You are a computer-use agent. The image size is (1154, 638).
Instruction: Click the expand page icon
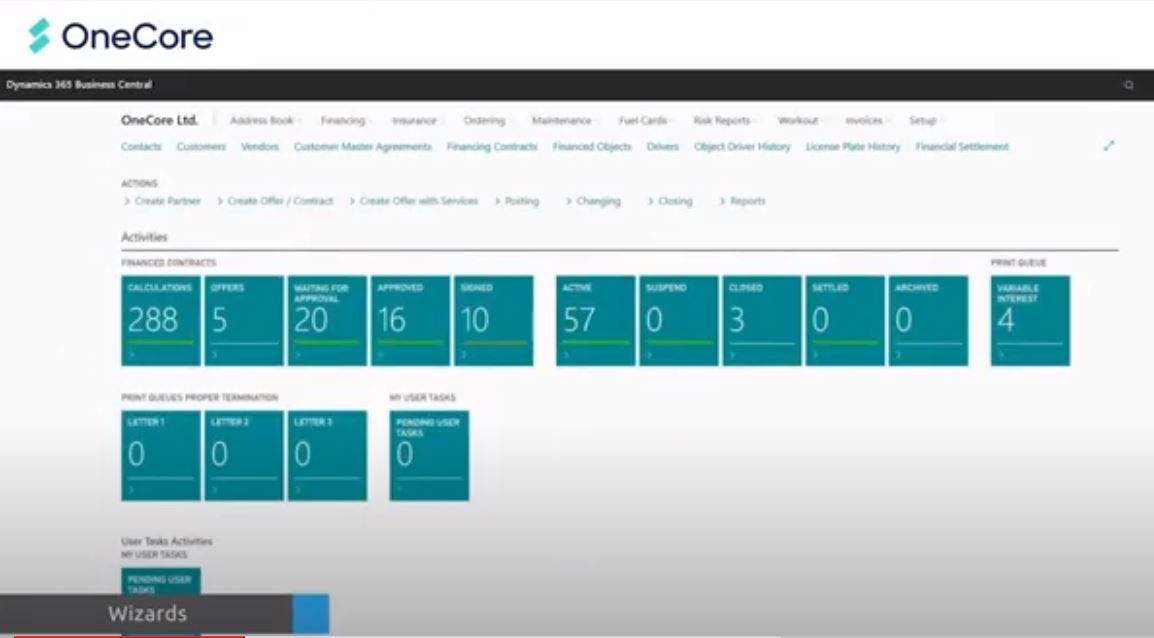point(1109,146)
